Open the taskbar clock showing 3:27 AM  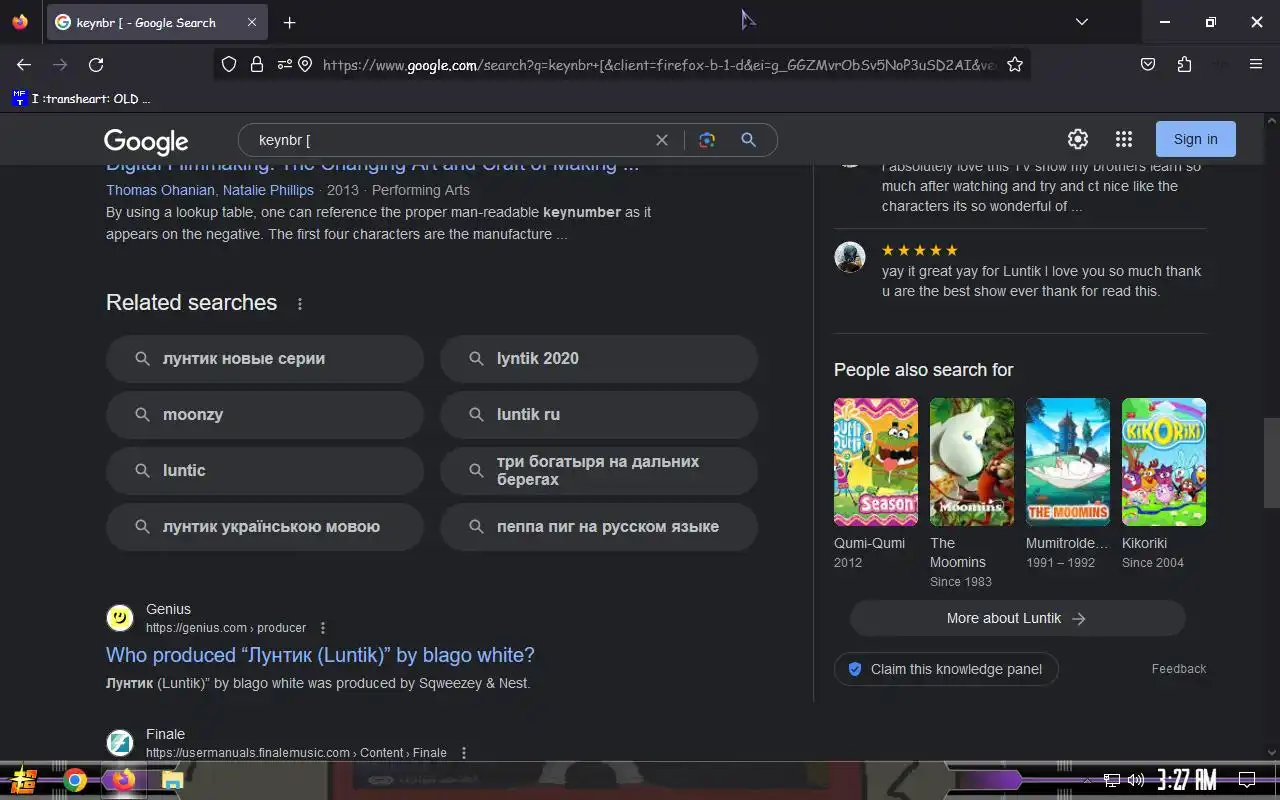[1187, 780]
